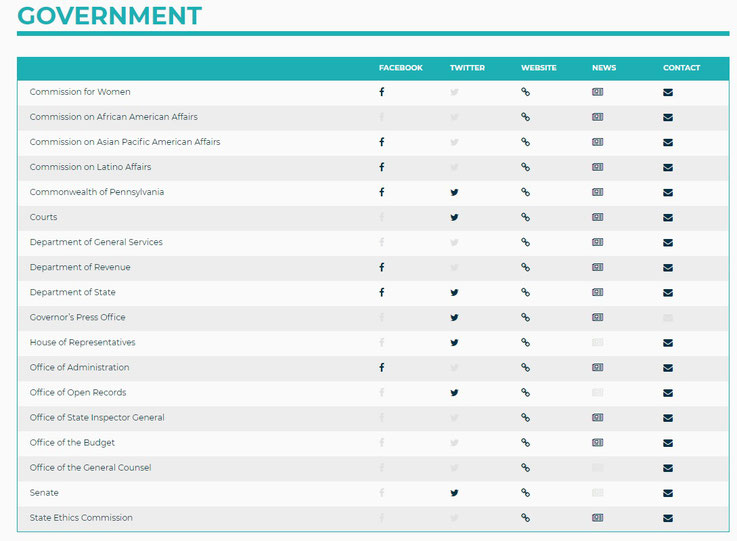Click House of Representatives contact envelope
The width and height of the screenshot is (737, 541).
tap(668, 343)
